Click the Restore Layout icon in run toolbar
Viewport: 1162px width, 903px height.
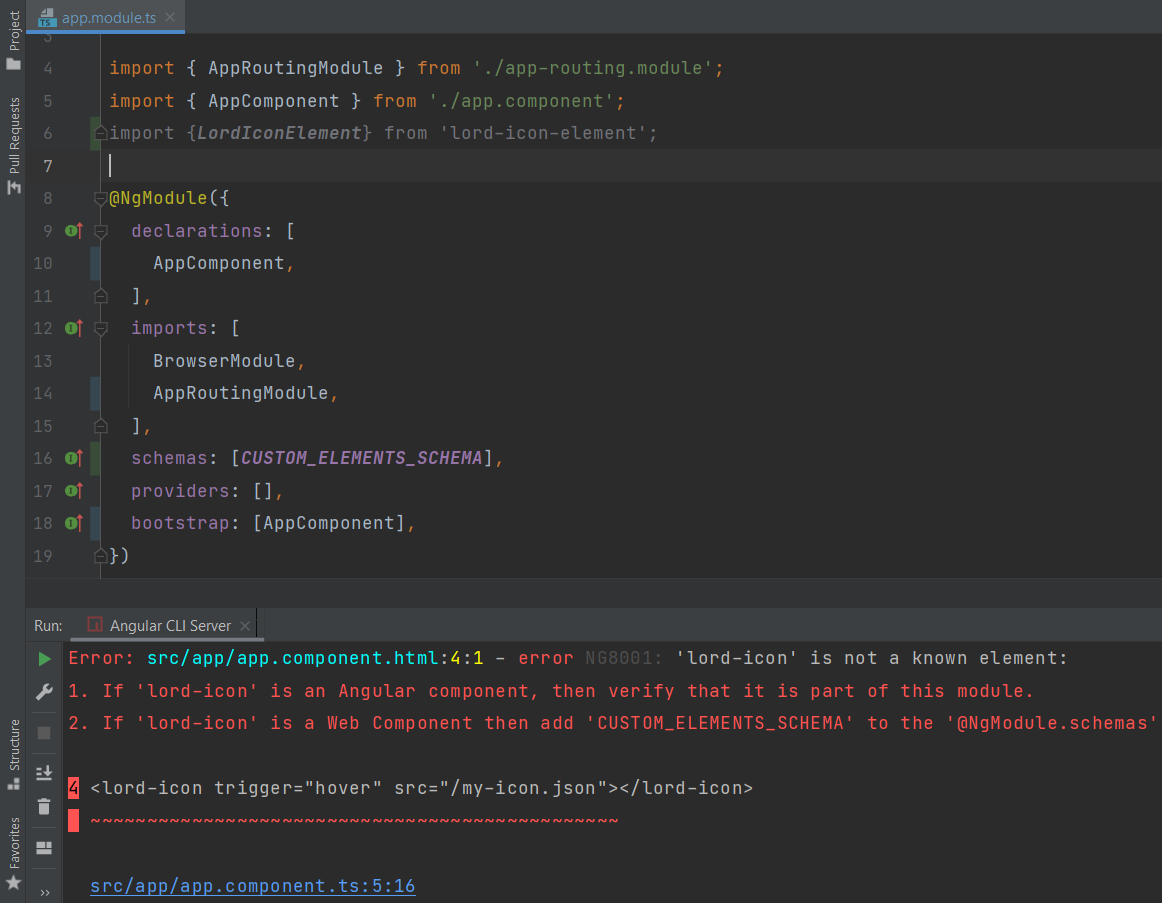click(44, 847)
